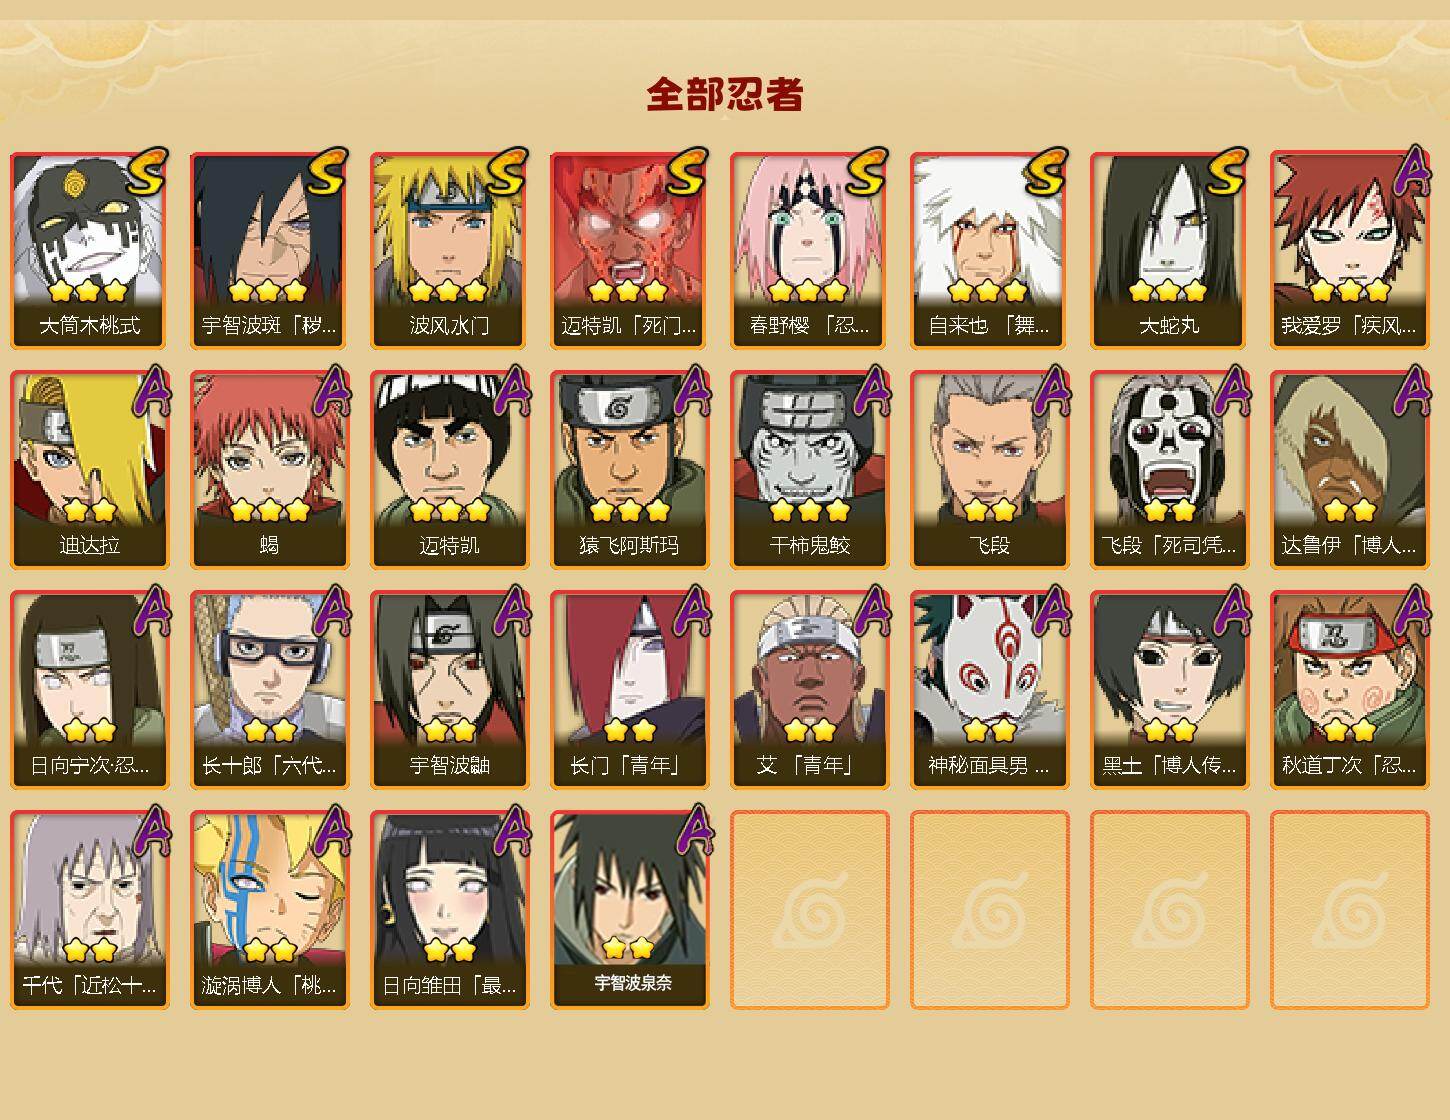Open the 波风水门 character card
1450x1120 pixels.
pos(449,250)
